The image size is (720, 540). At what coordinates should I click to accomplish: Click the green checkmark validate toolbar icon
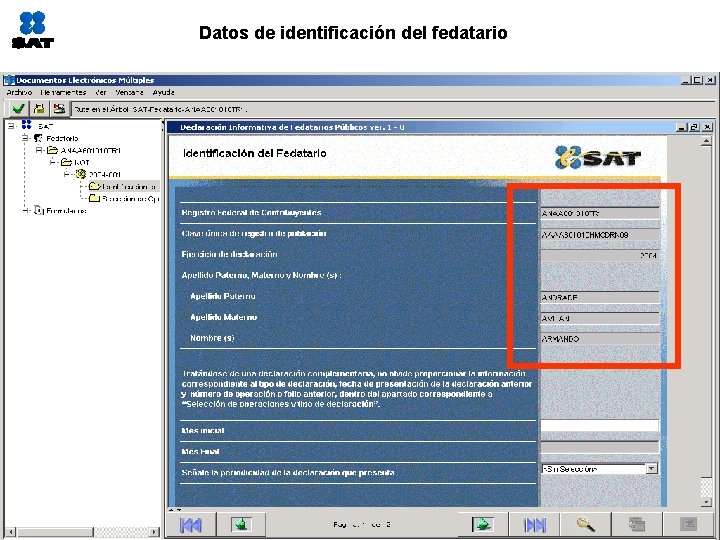(18, 109)
